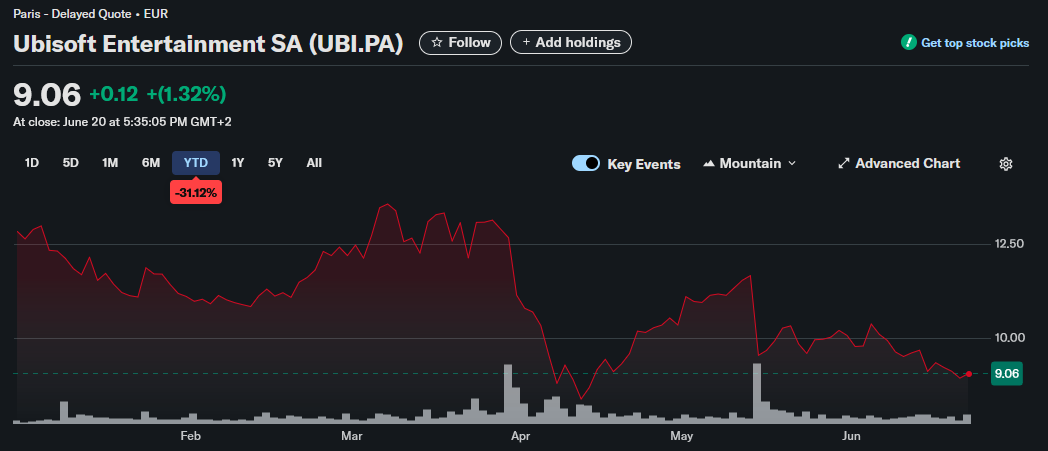The image size is (1048, 451).
Task: Click the Apr x-axis label
Action: (x=519, y=437)
